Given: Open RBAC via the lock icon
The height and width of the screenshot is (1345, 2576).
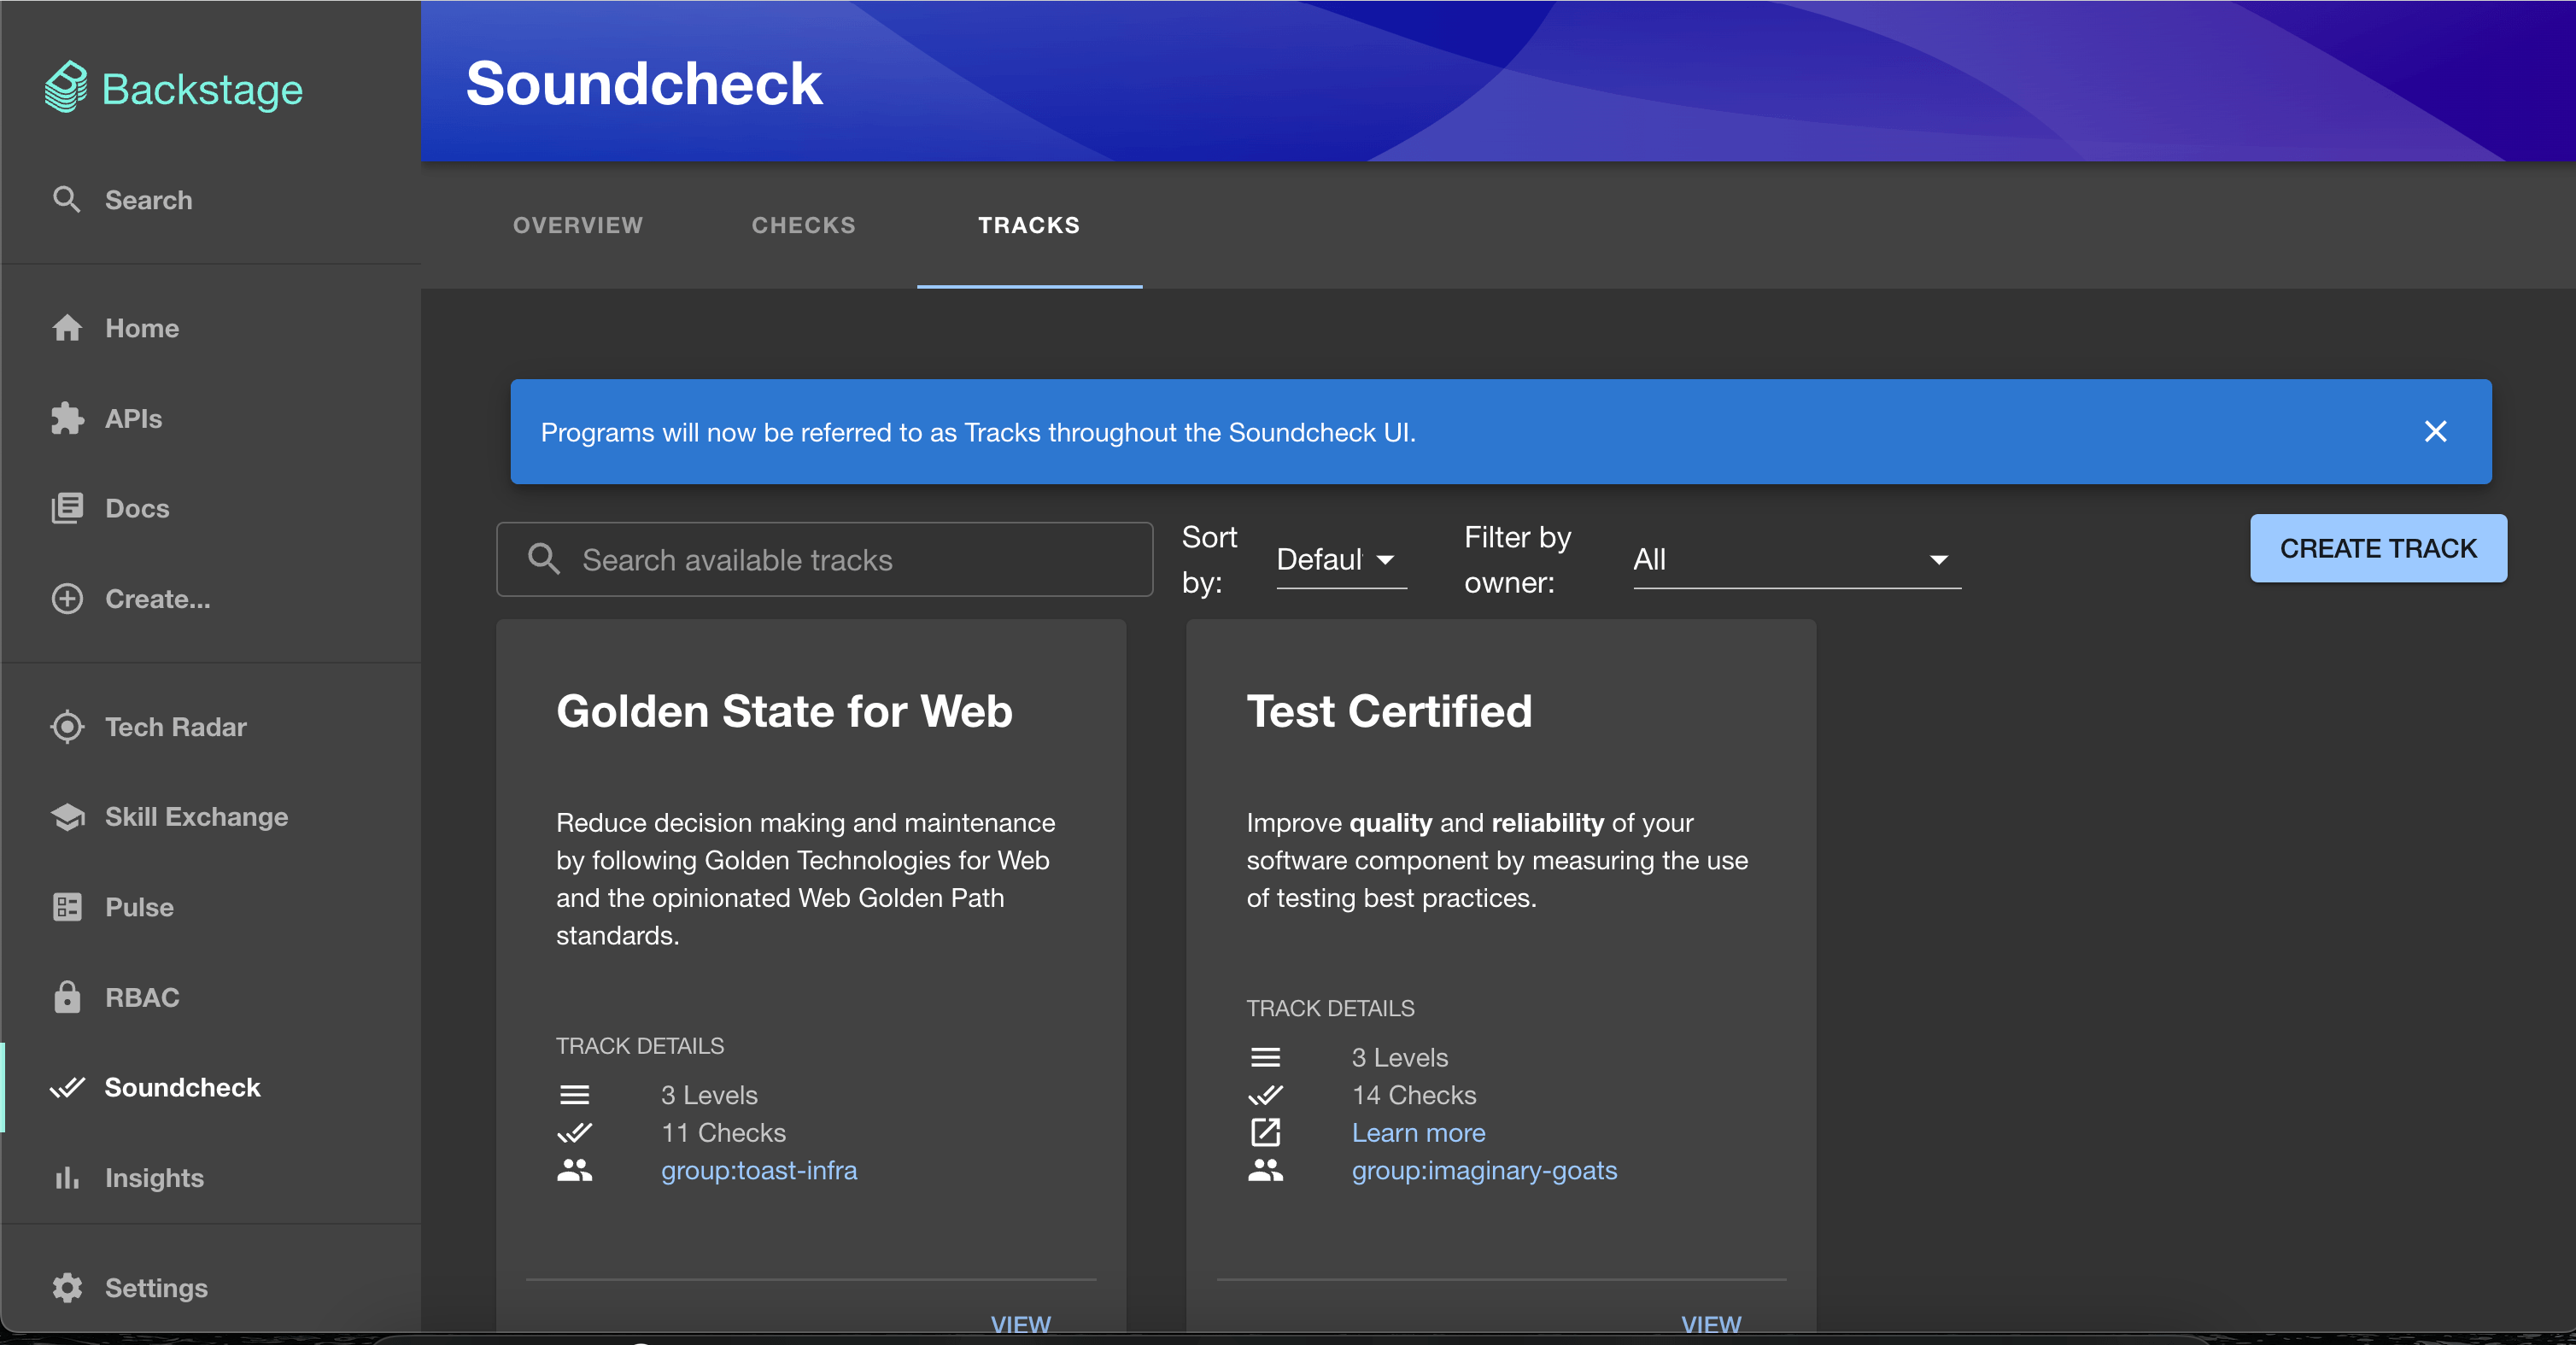Looking at the screenshot, I should pyautogui.click(x=67, y=996).
